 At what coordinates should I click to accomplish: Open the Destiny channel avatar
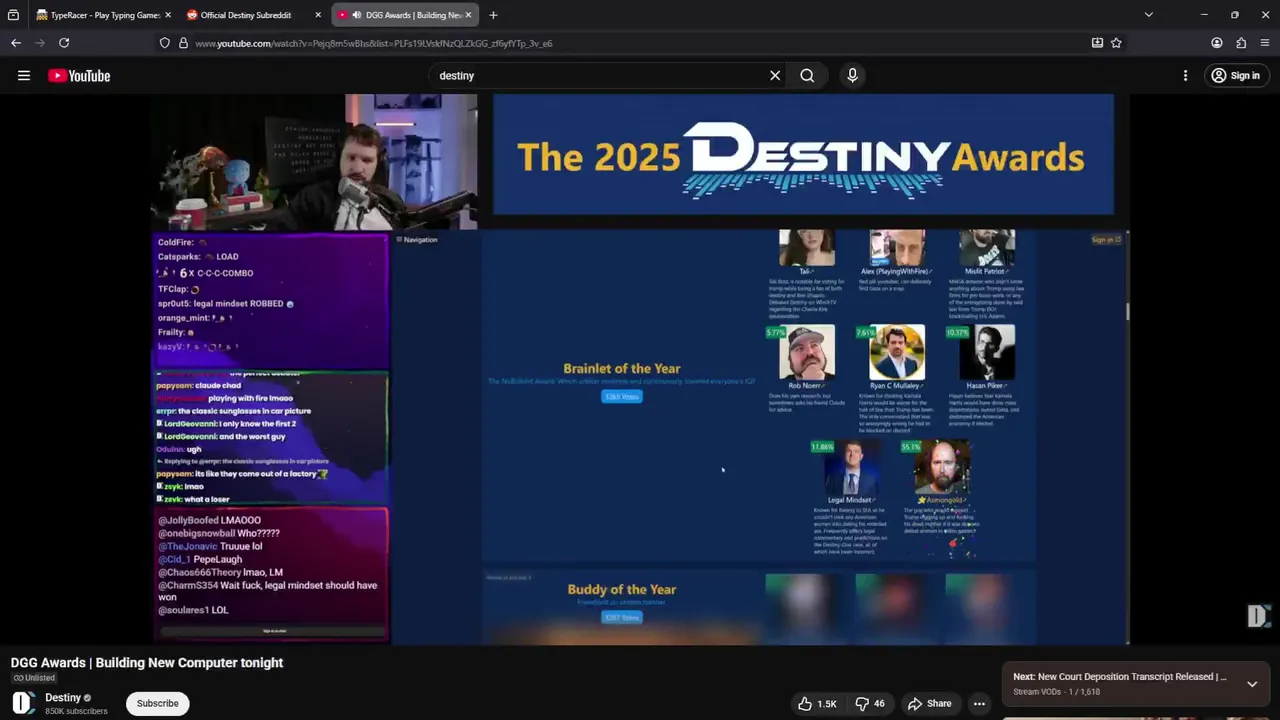pyautogui.click(x=23, y=703)
